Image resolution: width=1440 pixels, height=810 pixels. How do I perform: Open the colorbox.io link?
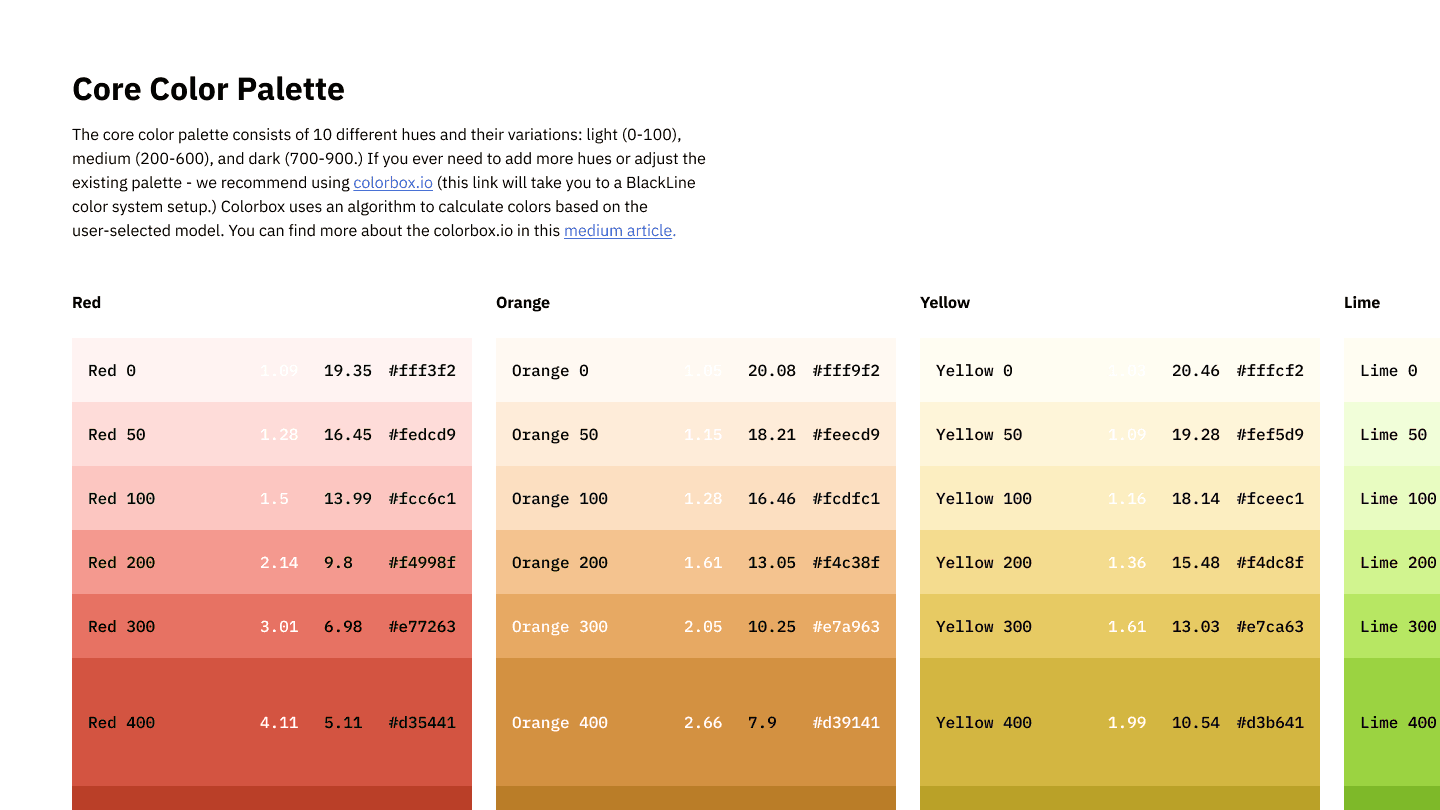click(x=393, y=183)
